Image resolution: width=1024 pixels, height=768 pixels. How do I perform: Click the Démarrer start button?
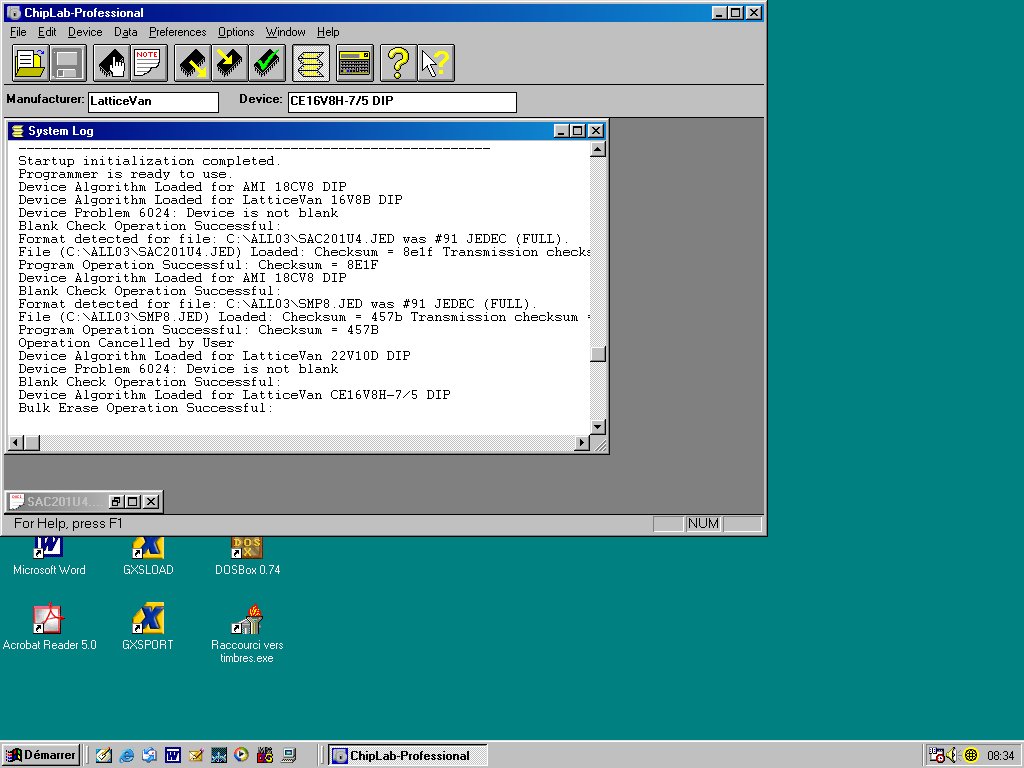coord(41,755)
